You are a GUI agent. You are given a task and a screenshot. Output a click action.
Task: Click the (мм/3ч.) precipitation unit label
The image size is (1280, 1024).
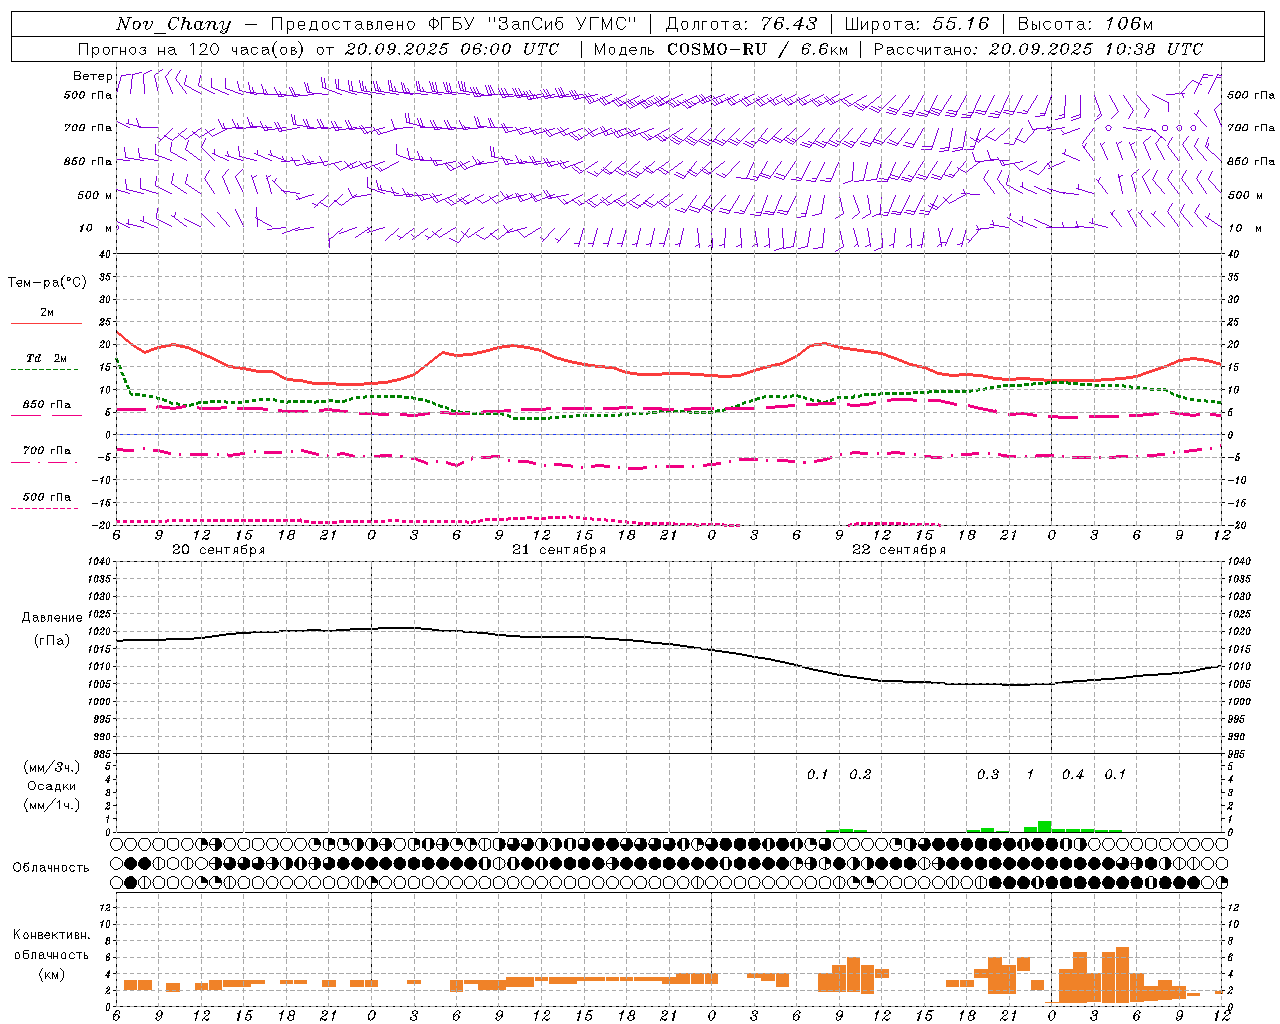[52, 767]
